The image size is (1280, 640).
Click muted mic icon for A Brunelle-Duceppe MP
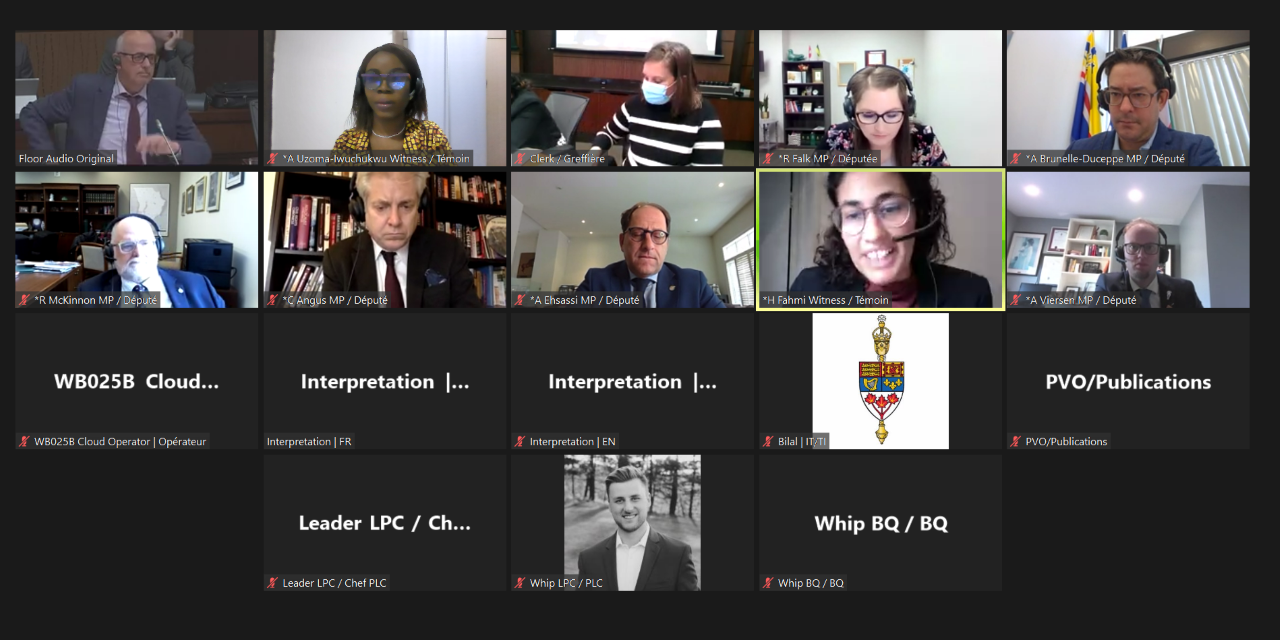[x=1016, y=159]
